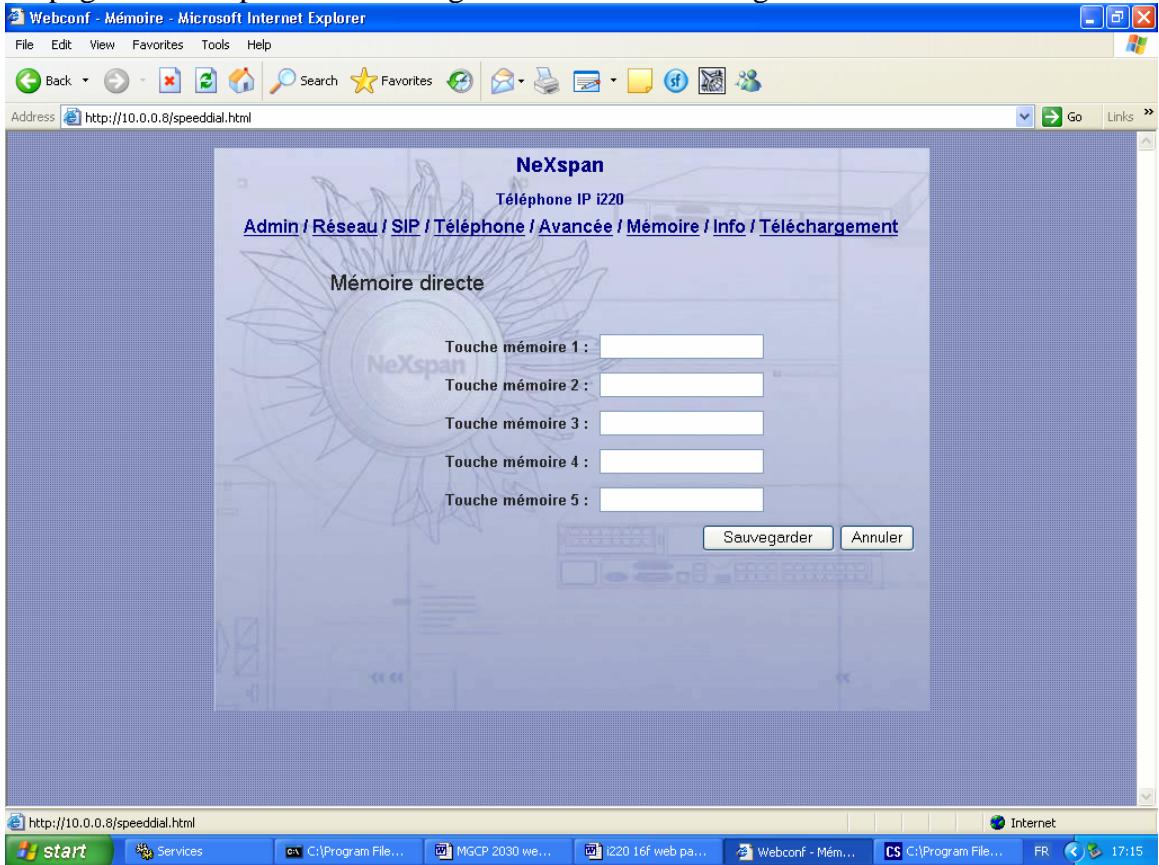1159x865 pixels.
Task: Click the Annuler button
Action: 876,537
